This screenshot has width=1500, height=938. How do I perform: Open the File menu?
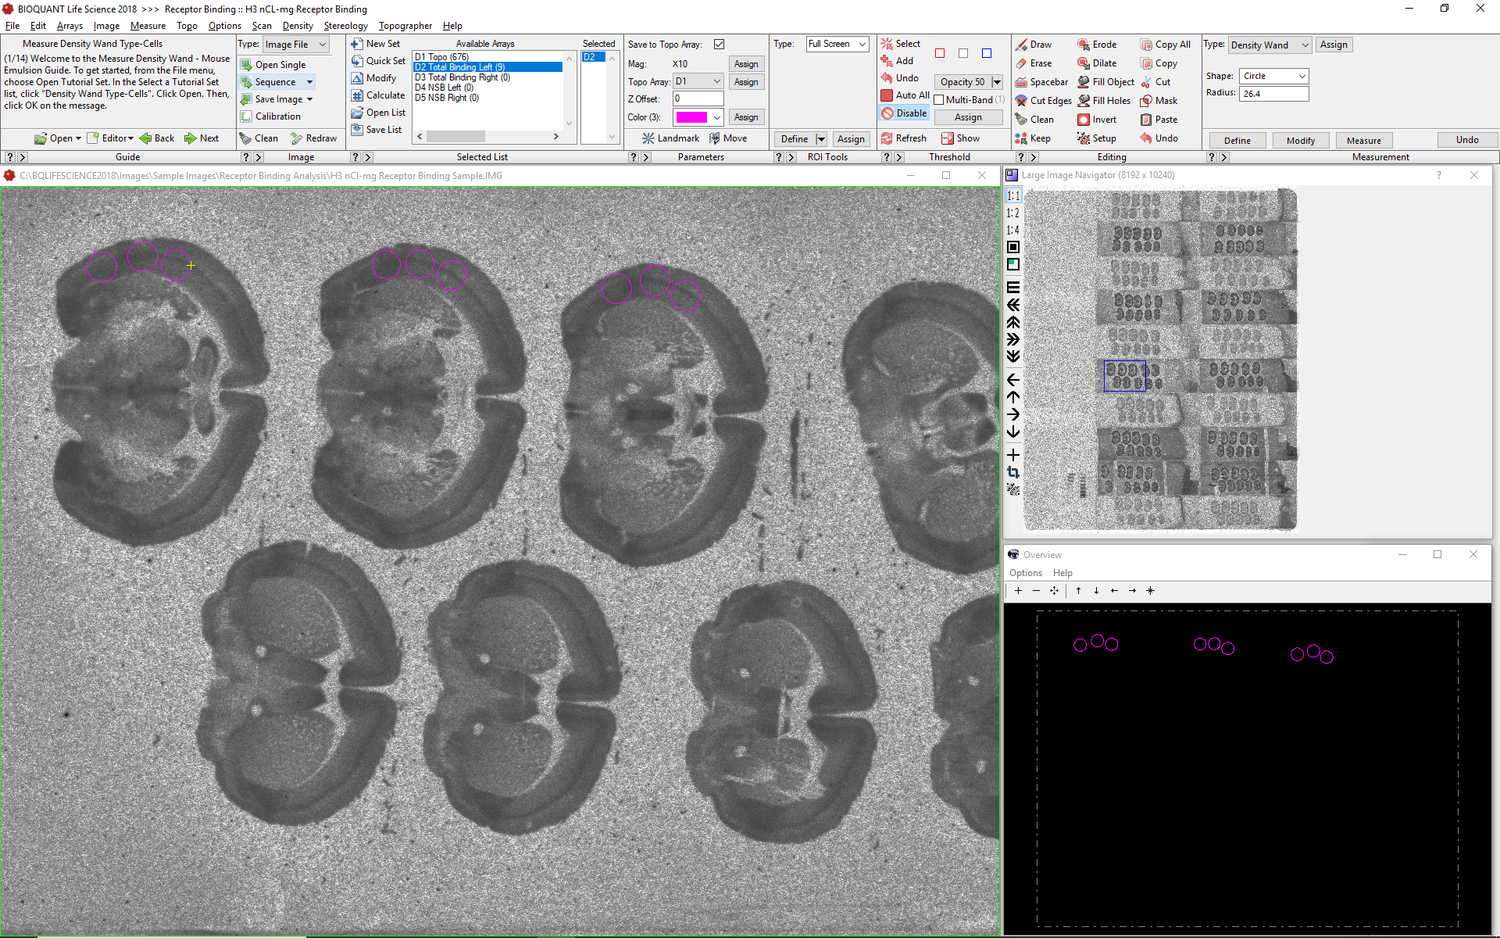point(12,26)
